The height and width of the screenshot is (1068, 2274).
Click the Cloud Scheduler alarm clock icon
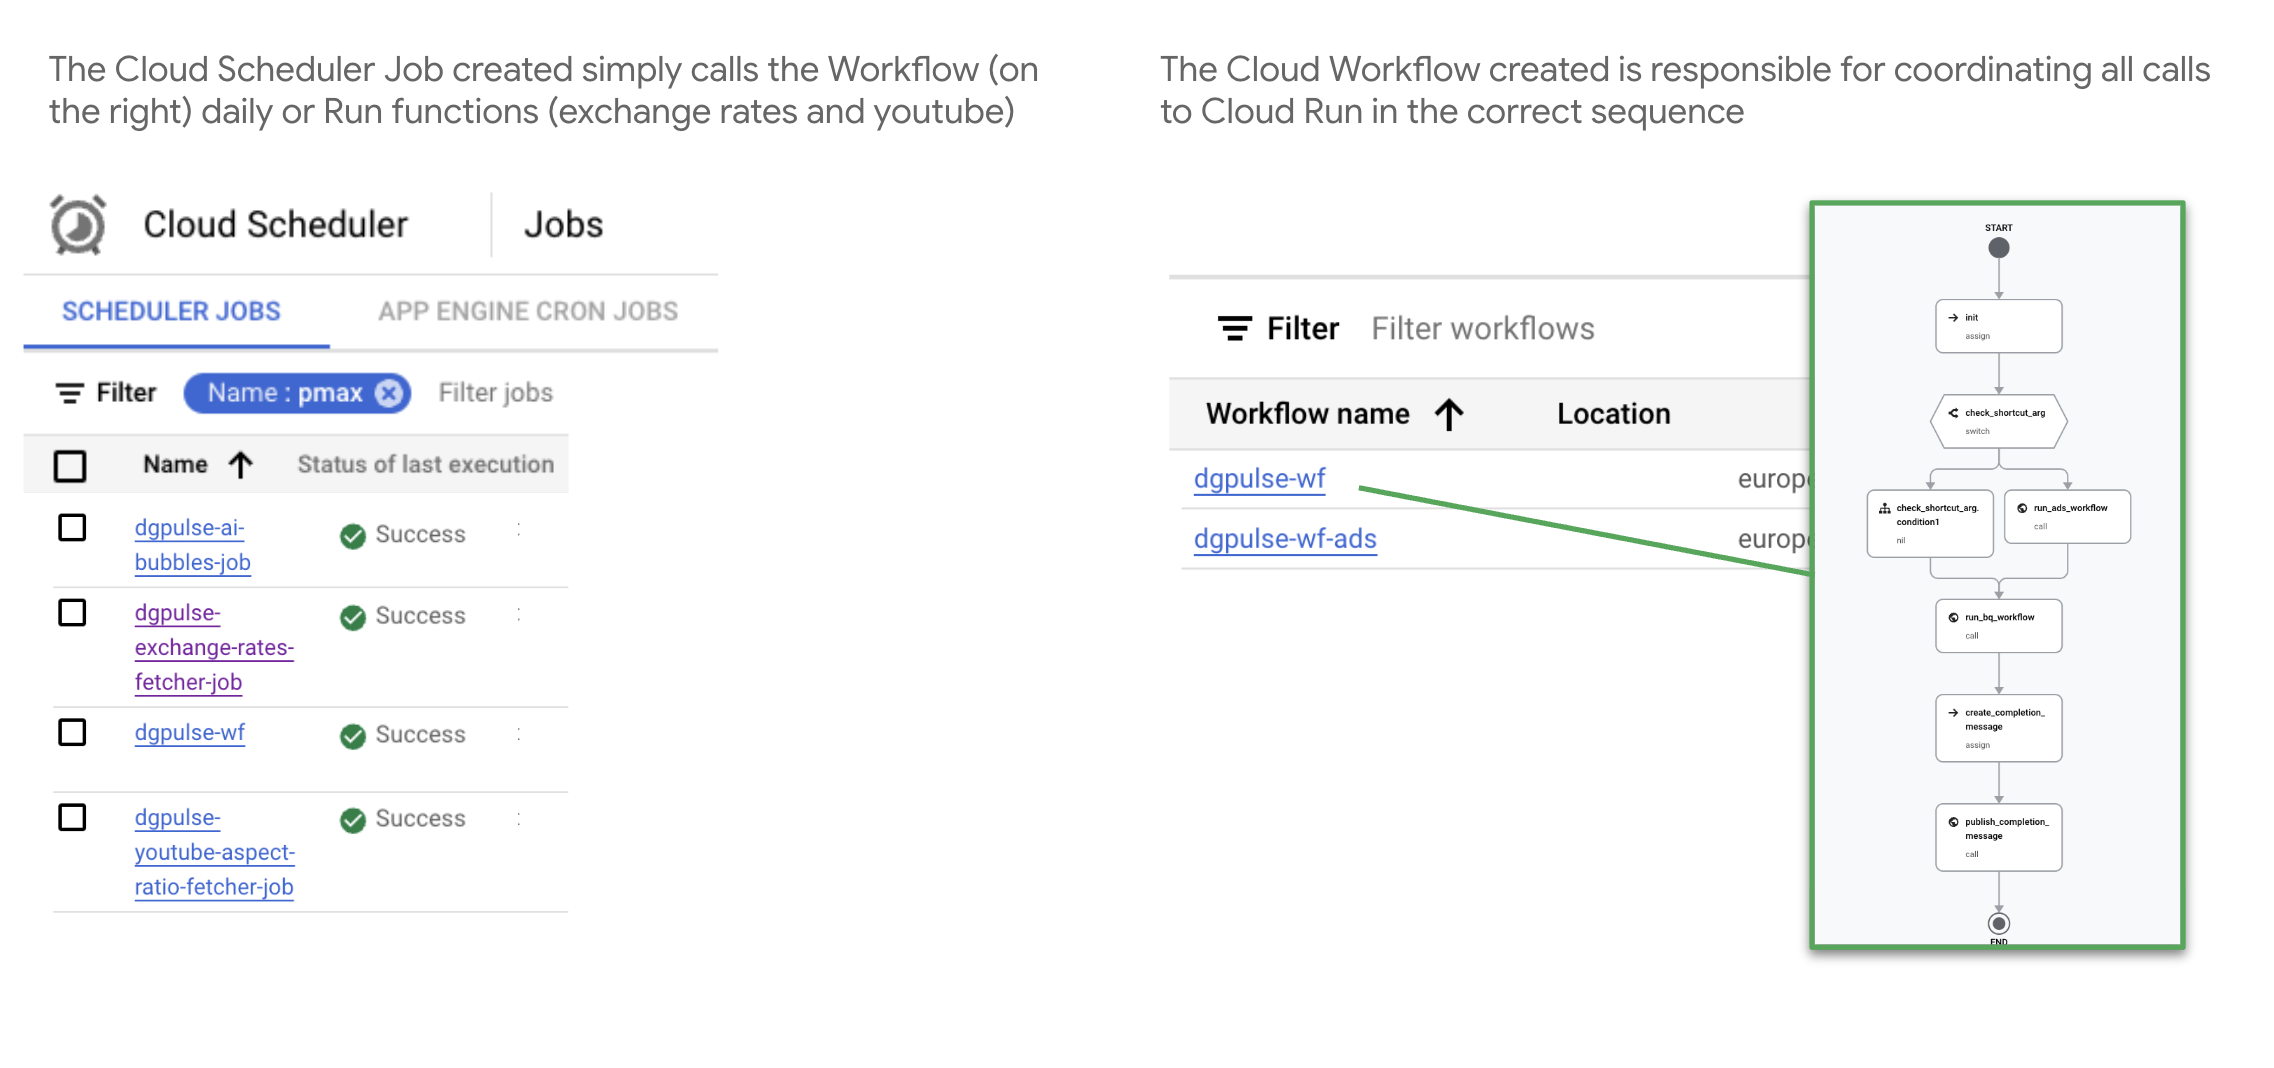point(78,225)
